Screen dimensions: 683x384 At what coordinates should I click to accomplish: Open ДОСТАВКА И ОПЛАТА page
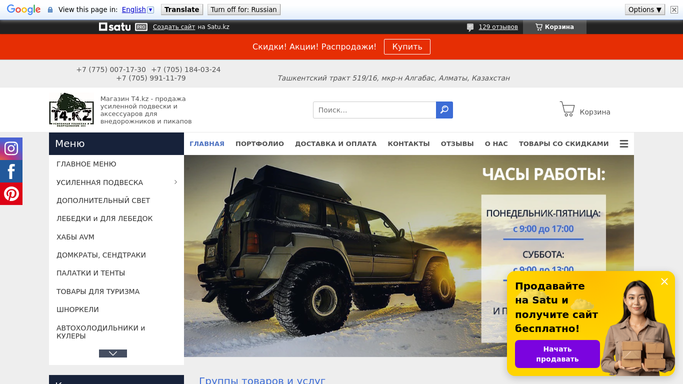coord(336,144)
